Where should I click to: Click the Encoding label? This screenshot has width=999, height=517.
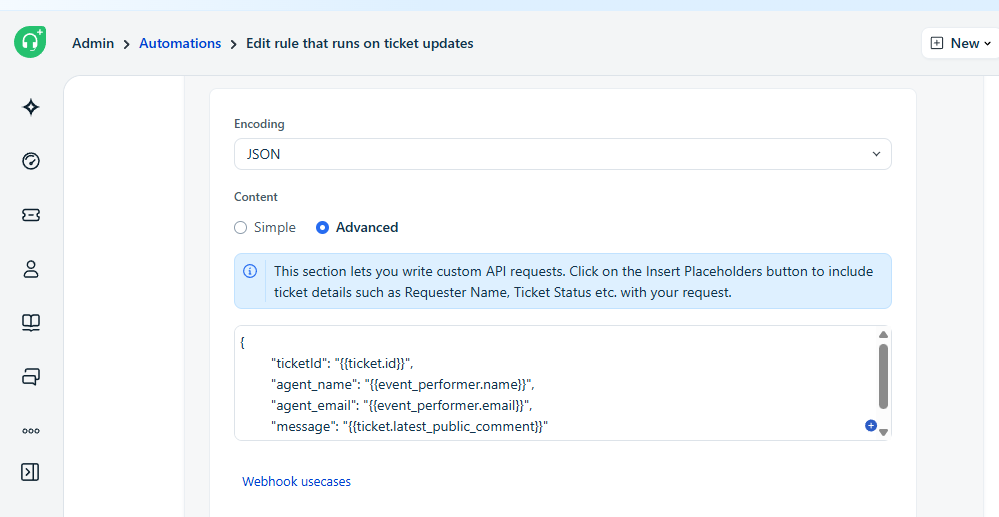[259, 124]
